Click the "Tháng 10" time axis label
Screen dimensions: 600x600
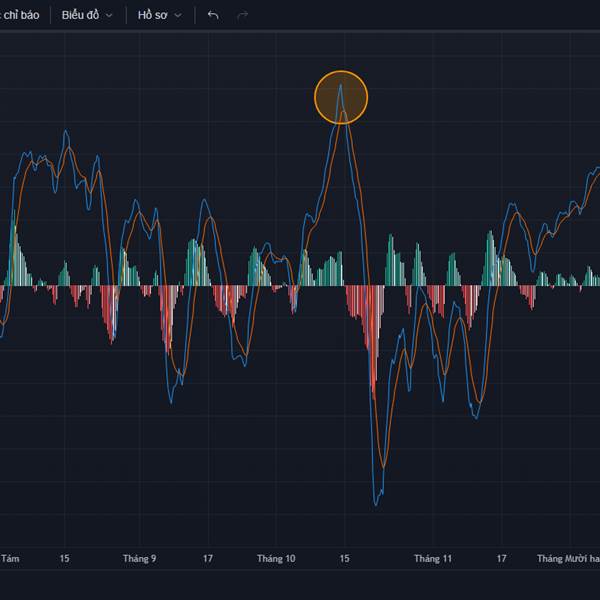point(276,559)
